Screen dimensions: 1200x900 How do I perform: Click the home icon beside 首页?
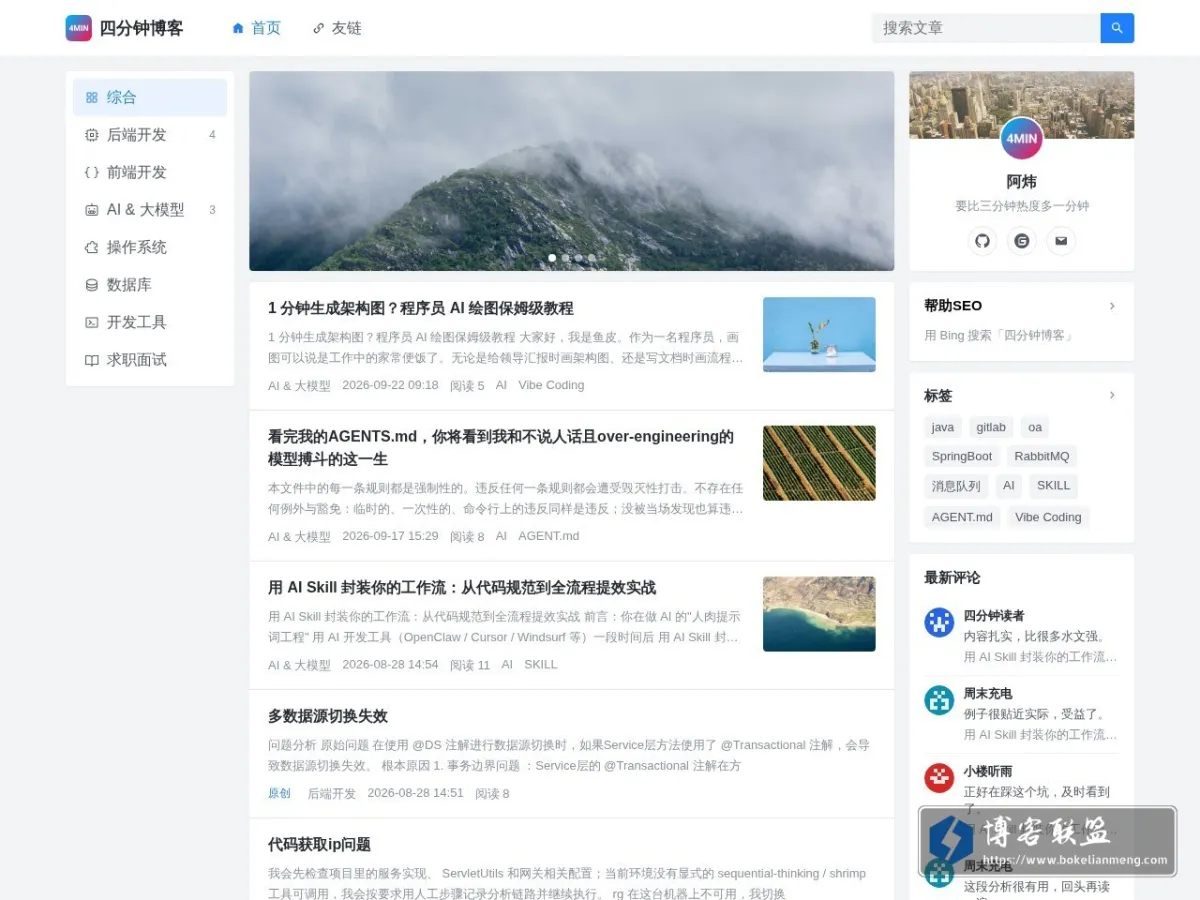pos(238,28)
